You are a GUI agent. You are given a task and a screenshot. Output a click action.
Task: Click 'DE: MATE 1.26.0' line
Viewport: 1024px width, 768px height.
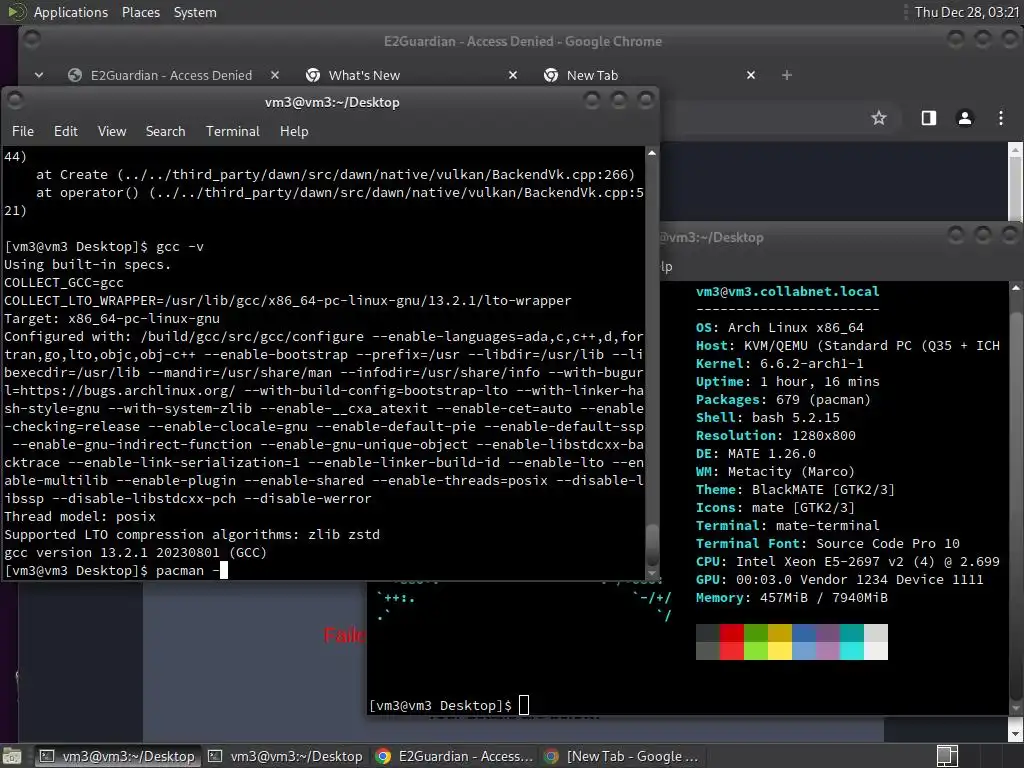point(756,453)
